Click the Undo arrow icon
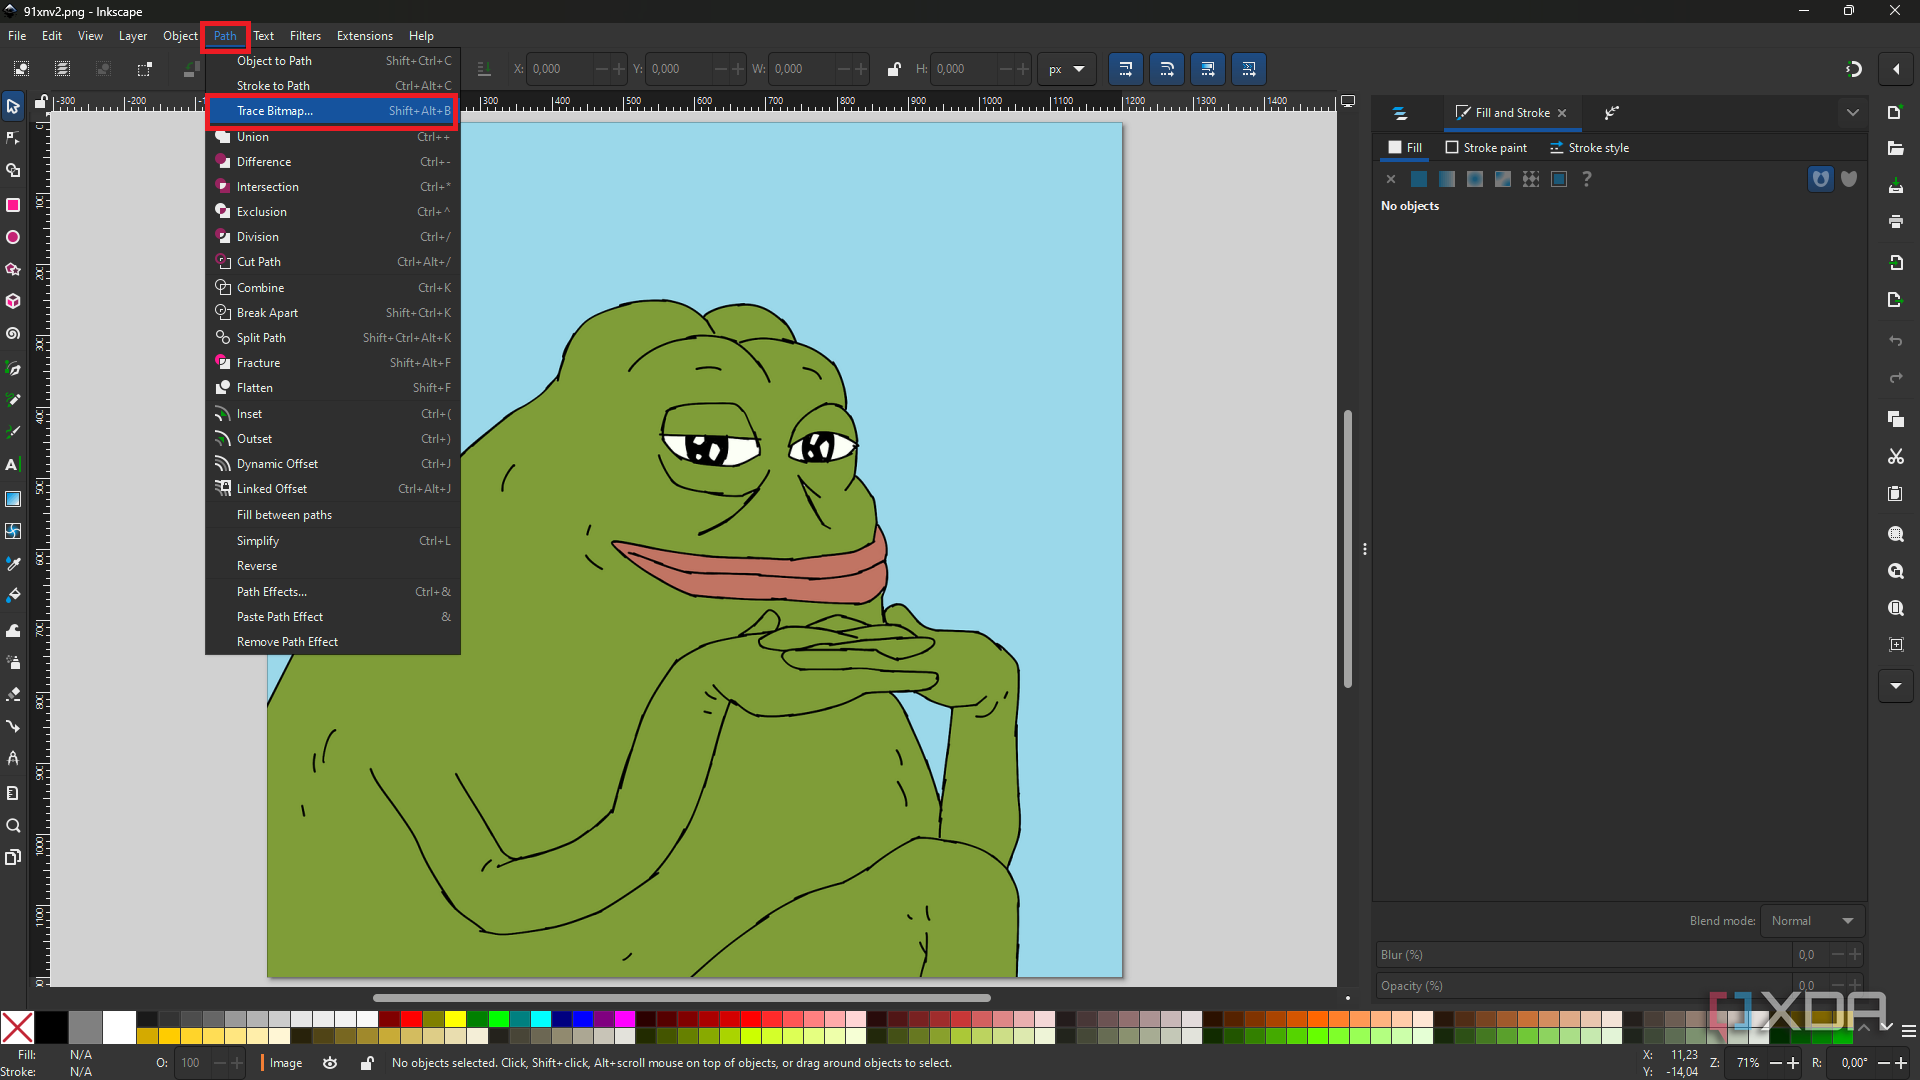 pyautogui.click(x=1895, y=341)
